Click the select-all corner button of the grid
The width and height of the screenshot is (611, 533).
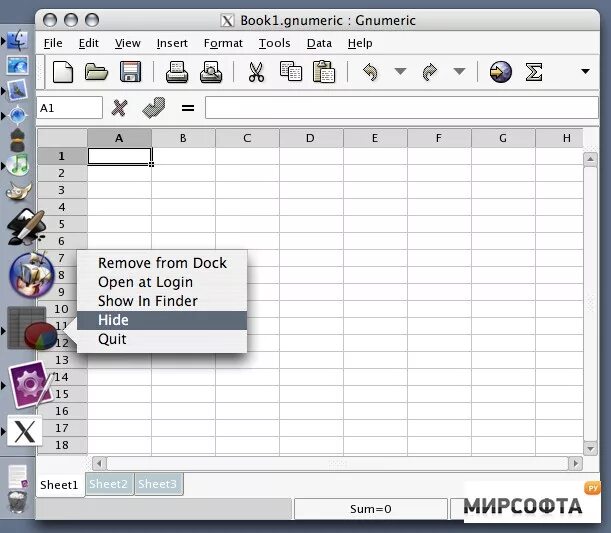pyautogui.click(x=62, y=138)
